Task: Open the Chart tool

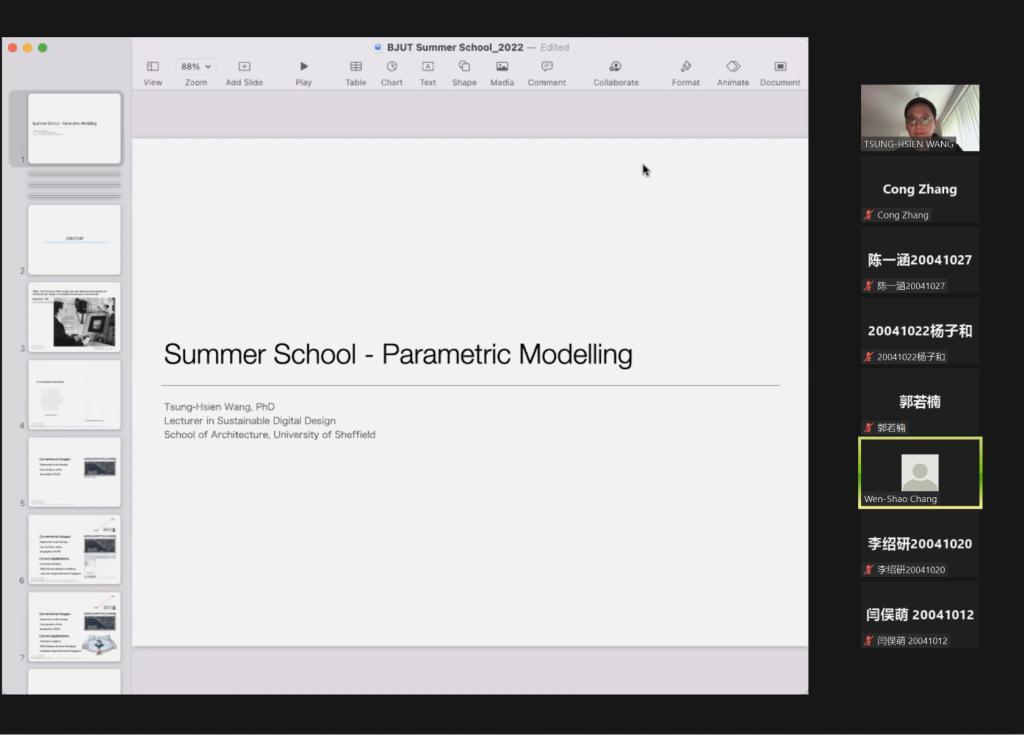Action: [392, 67]
